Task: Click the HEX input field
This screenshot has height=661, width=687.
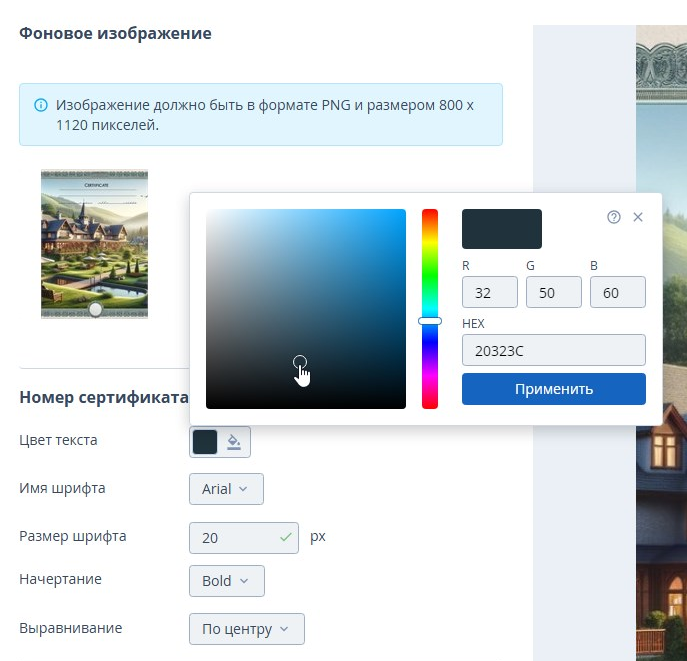Action: point(554,350)
